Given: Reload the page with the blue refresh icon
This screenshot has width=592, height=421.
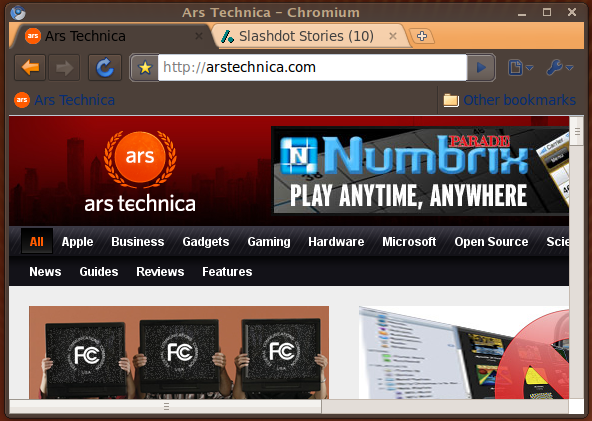Looking at the screenshot, I should click(105, 68).
